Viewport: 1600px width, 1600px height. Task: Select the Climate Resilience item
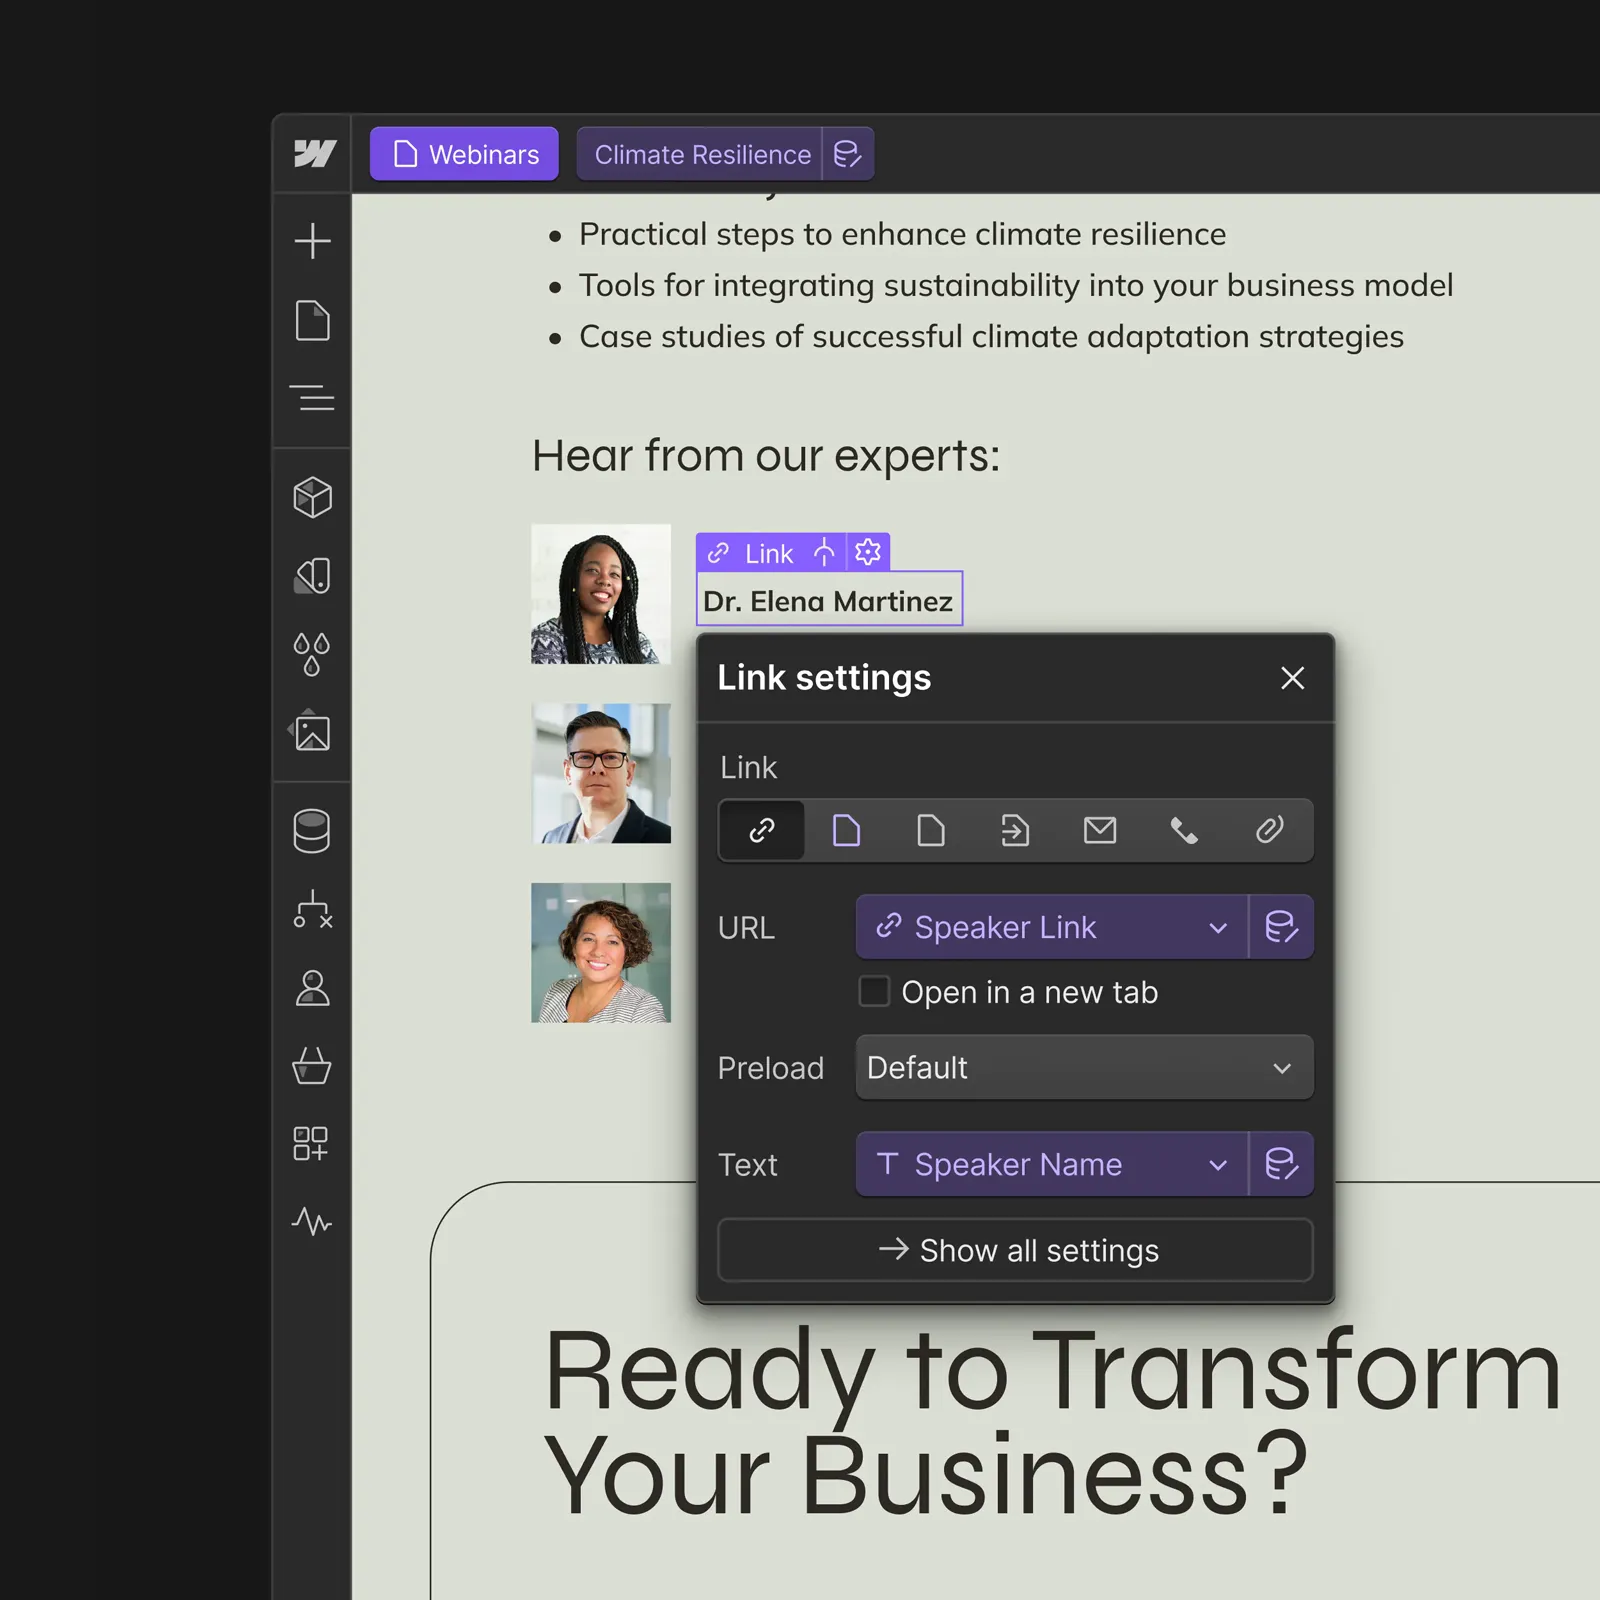click(702, 153)
